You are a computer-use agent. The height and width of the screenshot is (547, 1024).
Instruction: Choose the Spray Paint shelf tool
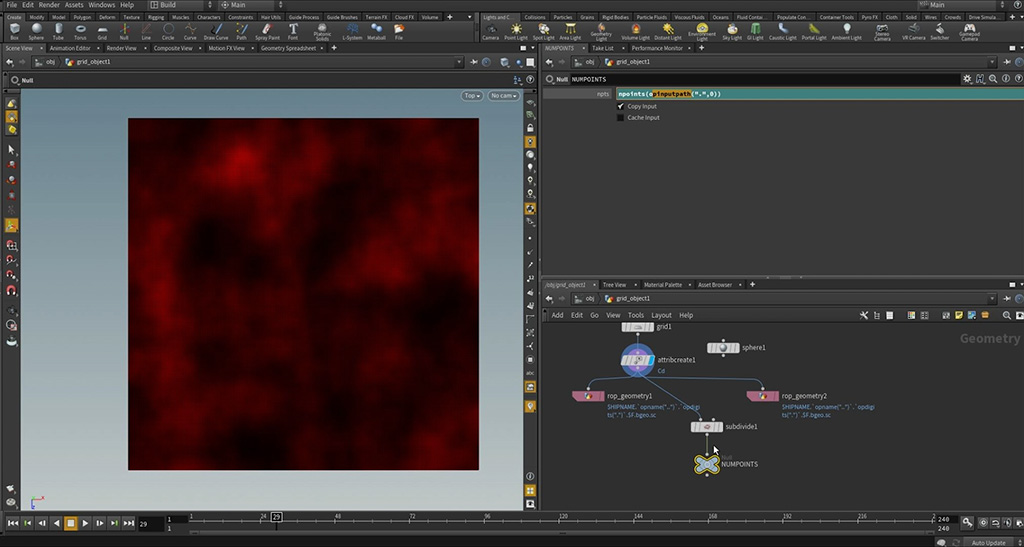266,30
